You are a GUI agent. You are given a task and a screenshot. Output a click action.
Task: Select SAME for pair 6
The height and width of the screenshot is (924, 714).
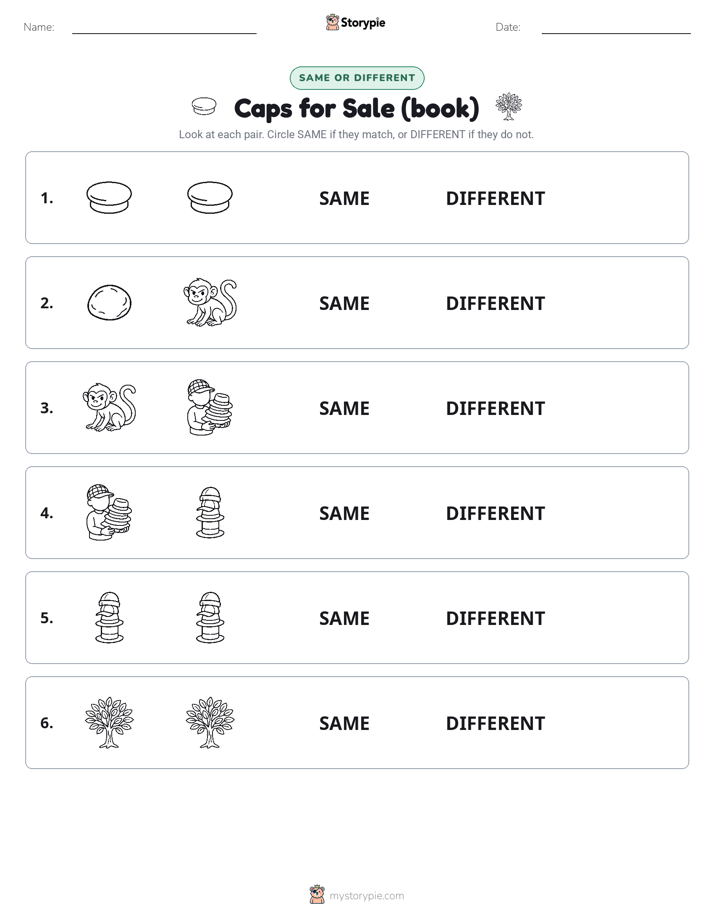click(344, 724)
